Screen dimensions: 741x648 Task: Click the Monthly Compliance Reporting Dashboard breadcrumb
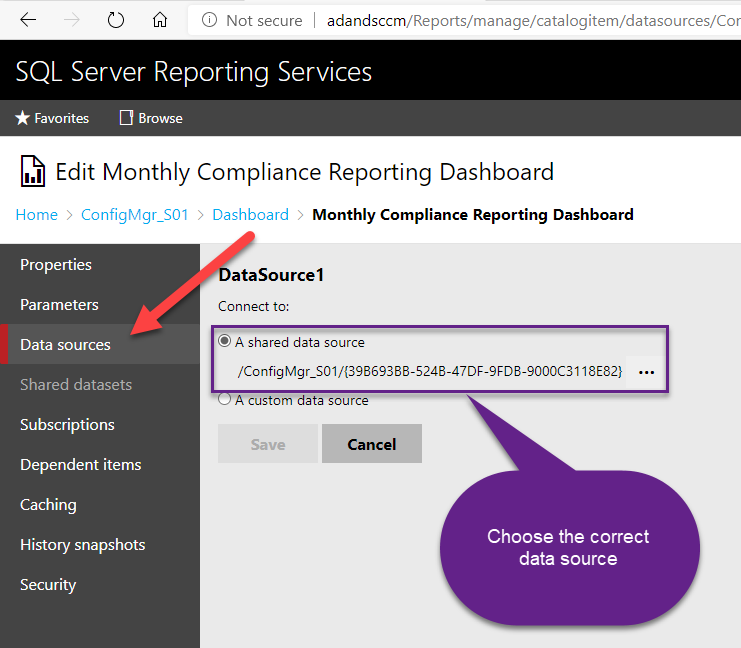point(473,215)
